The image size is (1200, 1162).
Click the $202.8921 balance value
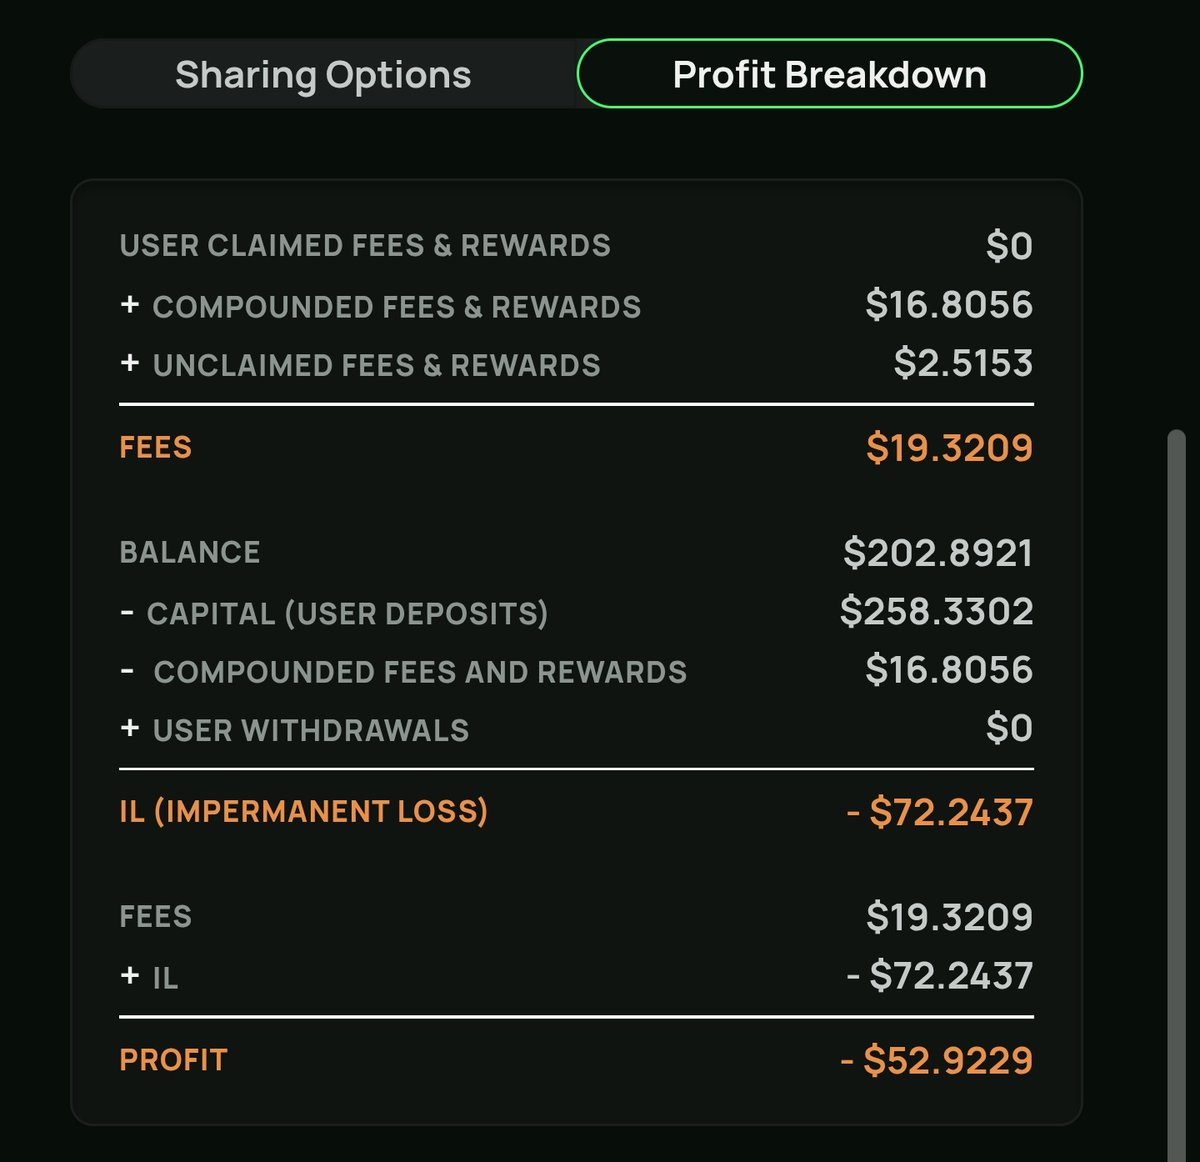tap(938, 553)
